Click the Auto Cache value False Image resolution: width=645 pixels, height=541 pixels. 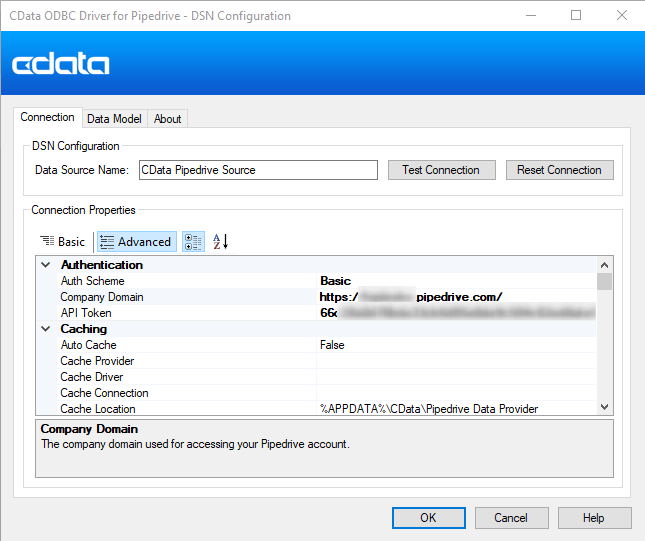pos(332,345)
